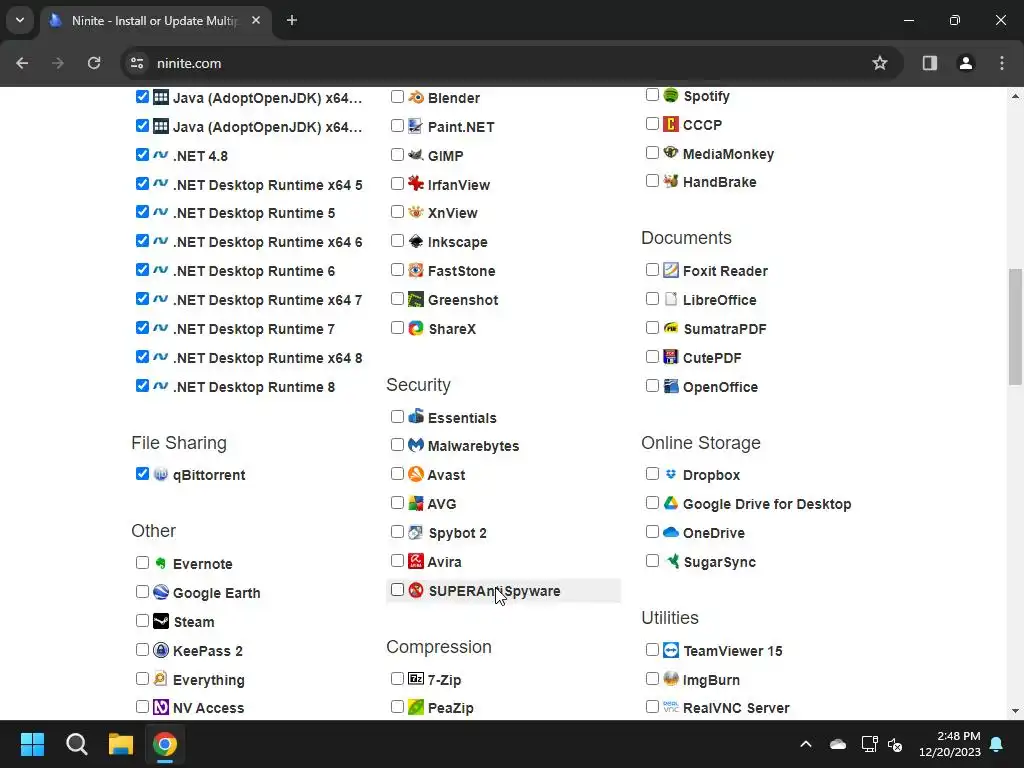Image resolution: width=1024 pixels, height=768 pixels.
Task: Click the HandBrake icon
Action: tap(671, 181)
